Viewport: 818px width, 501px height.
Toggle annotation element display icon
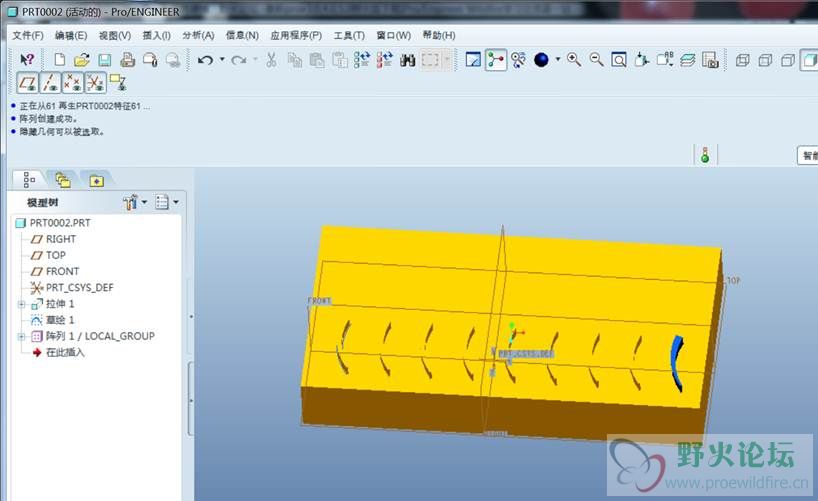click(x=118, y=82)
